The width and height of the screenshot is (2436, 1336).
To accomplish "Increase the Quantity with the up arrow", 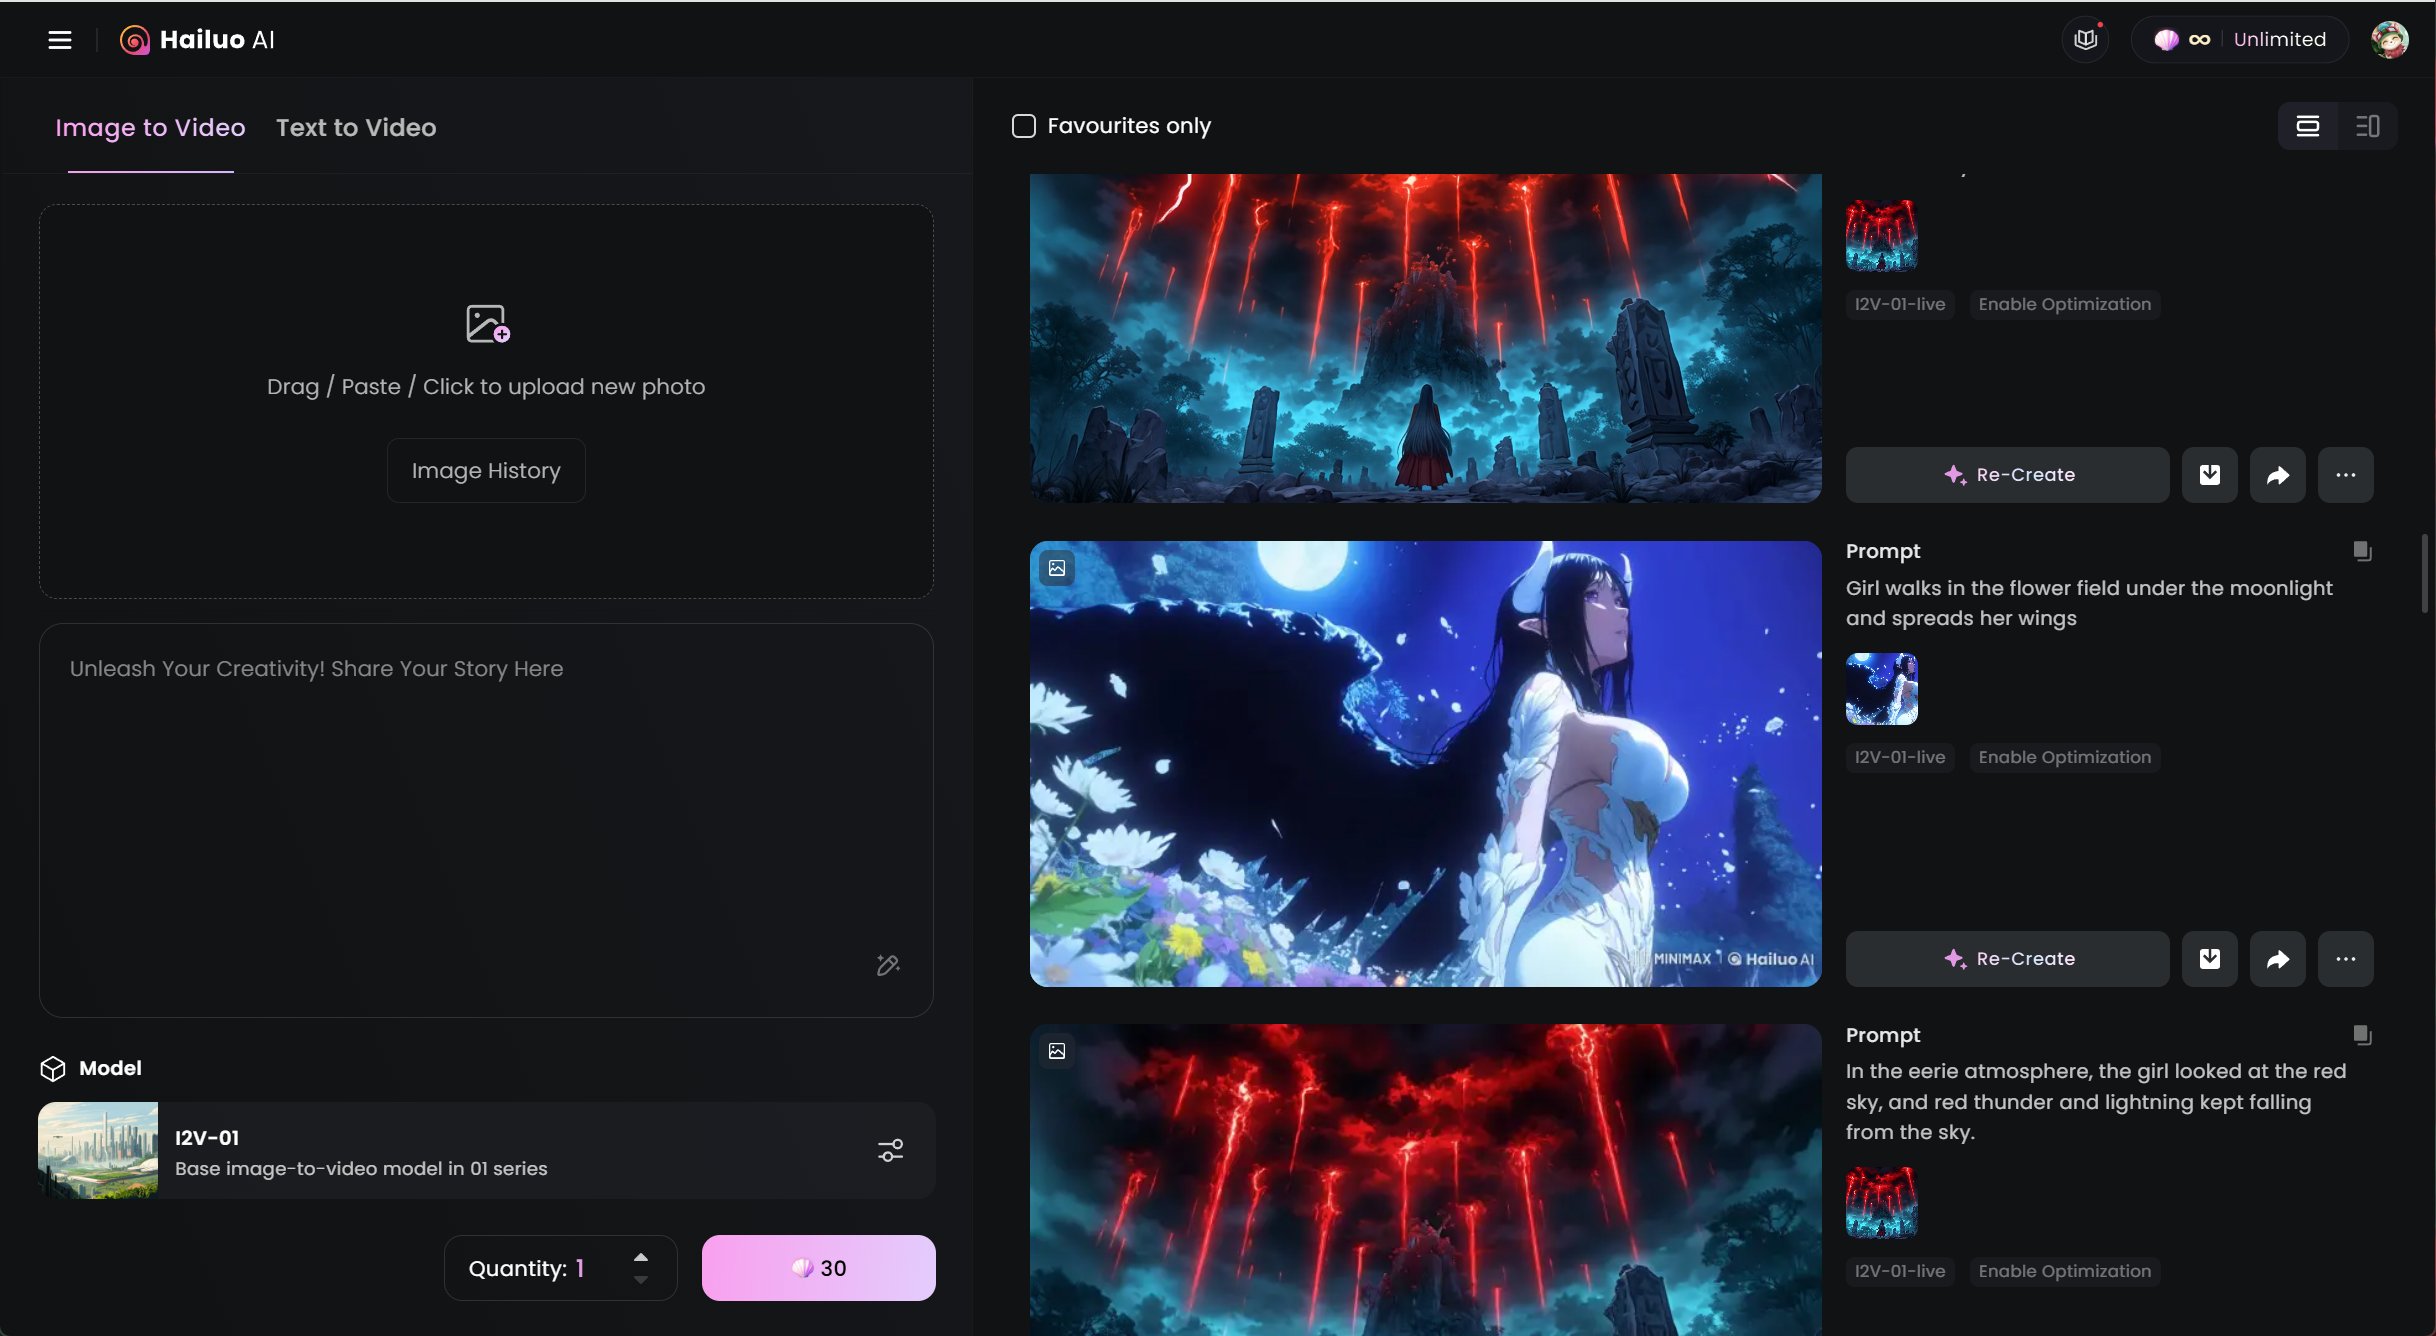I will tap(641, 1257).
